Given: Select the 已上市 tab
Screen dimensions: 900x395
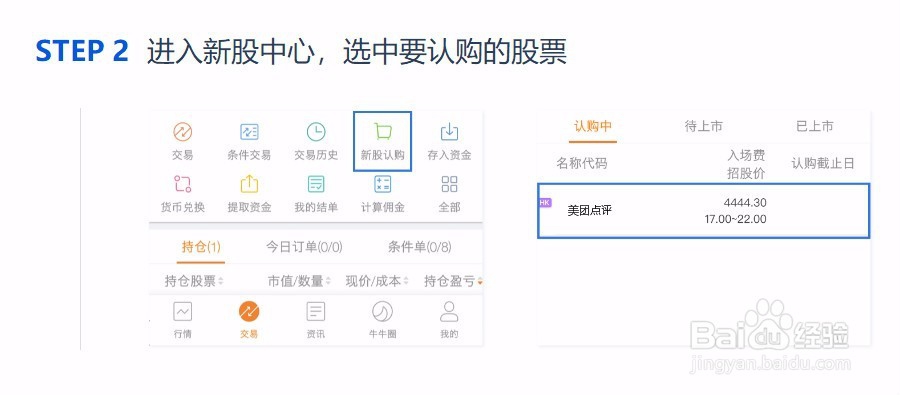Looking at the screenshot, I should tap(814, 126).
